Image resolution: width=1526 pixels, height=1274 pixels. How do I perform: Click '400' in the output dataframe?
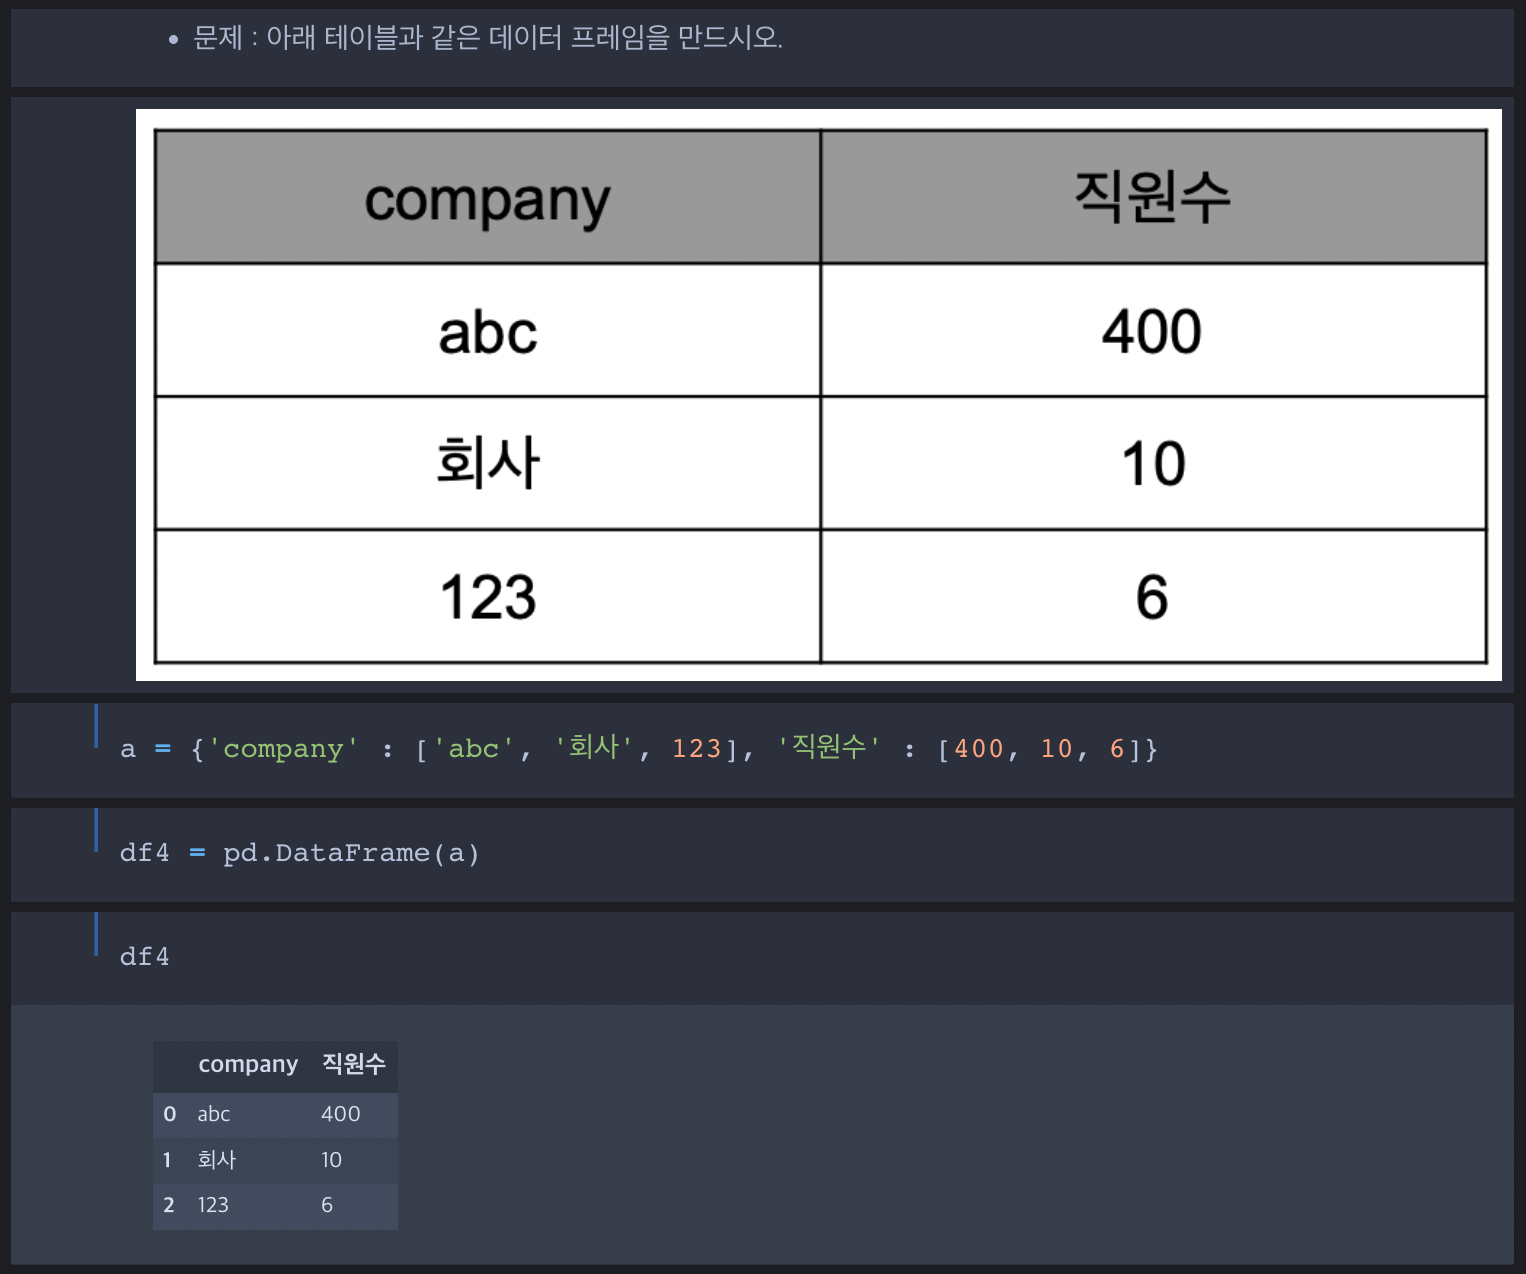click(x=341, y=1114)
